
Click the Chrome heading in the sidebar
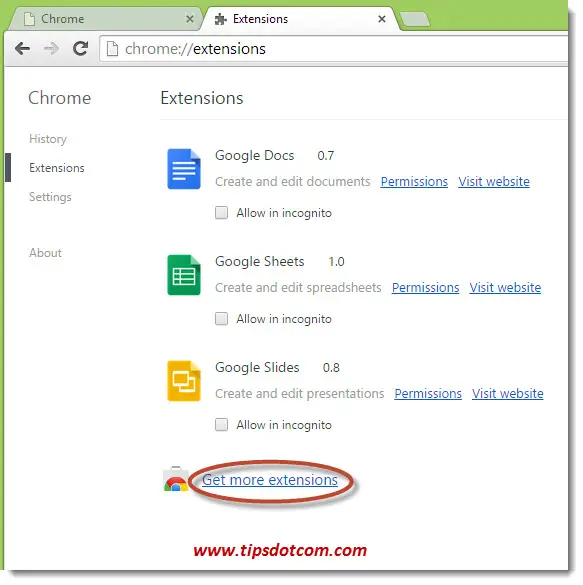59,98
